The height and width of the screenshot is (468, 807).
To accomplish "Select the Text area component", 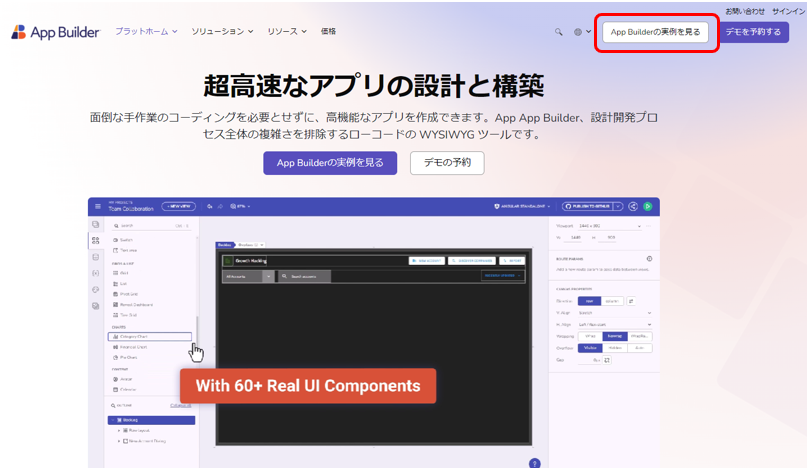I will (125, 250).
